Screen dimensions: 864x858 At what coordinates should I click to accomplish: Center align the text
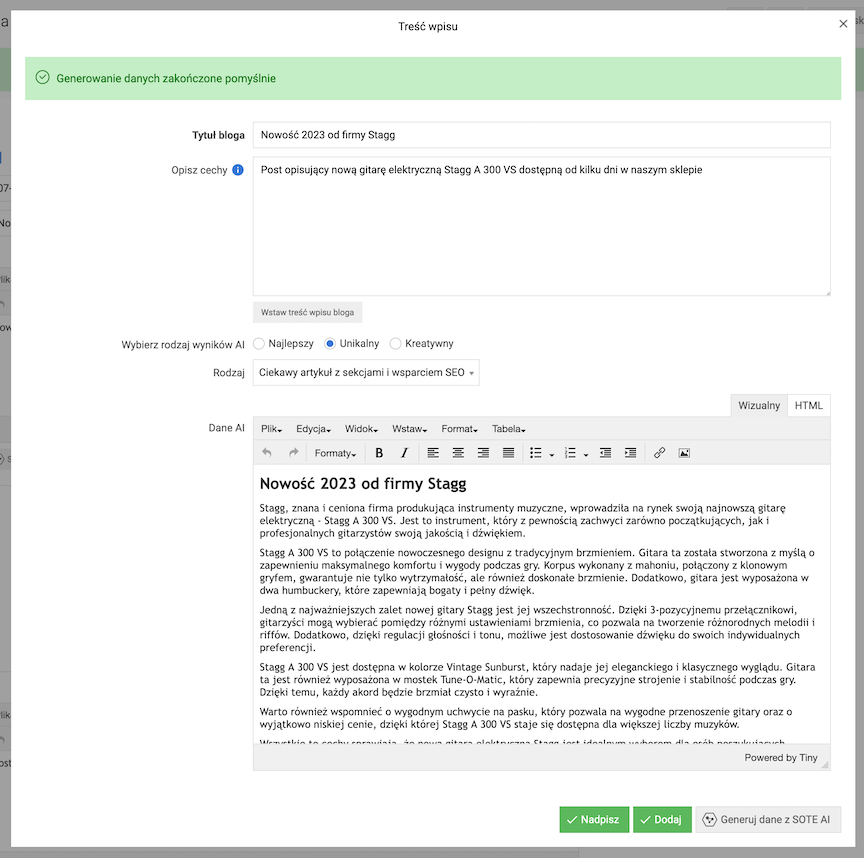(x=458, y=453)
